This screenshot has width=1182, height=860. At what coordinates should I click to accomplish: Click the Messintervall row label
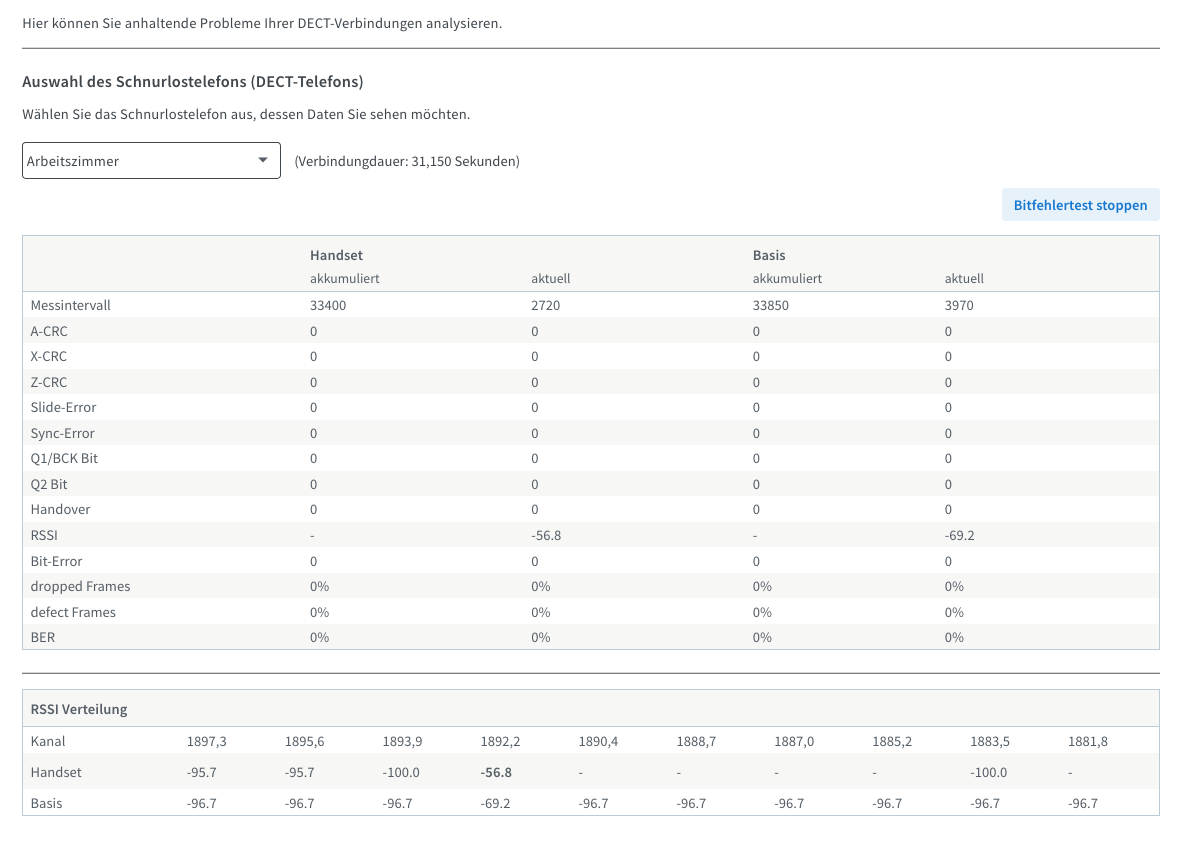pyautogui.click(x=70, y=305)
